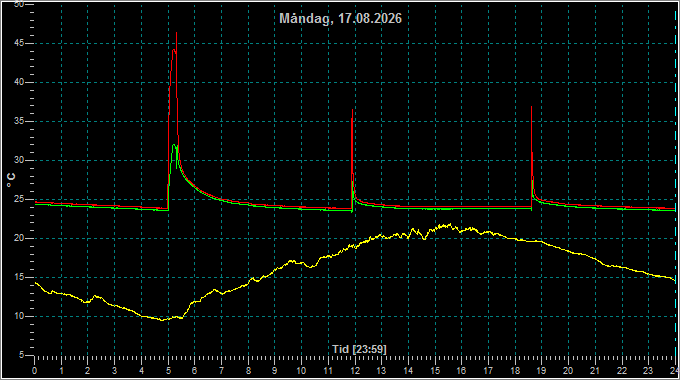Viewport: 680px width, 380px height.
Task: Click the chart title Måndag, 17.08.2026
Action: click(340, 19)
